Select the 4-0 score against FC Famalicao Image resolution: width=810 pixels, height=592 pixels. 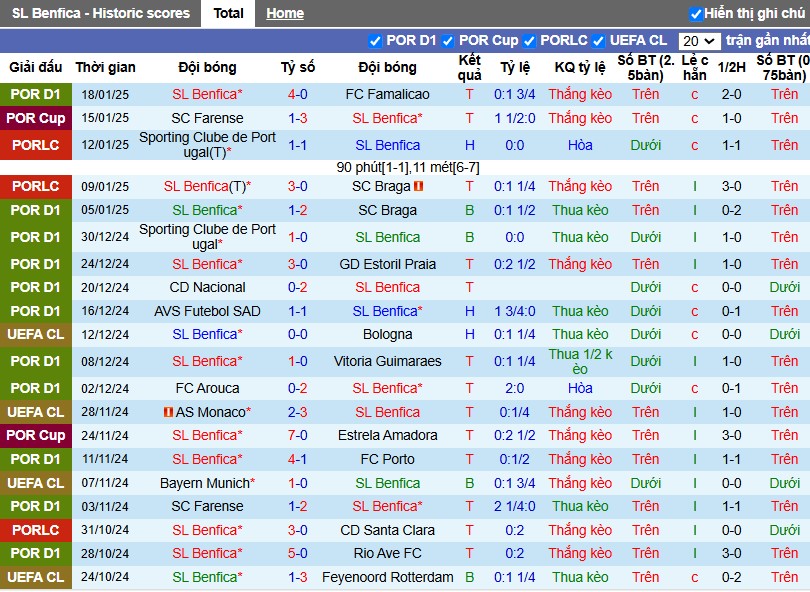tap(298, 94)
